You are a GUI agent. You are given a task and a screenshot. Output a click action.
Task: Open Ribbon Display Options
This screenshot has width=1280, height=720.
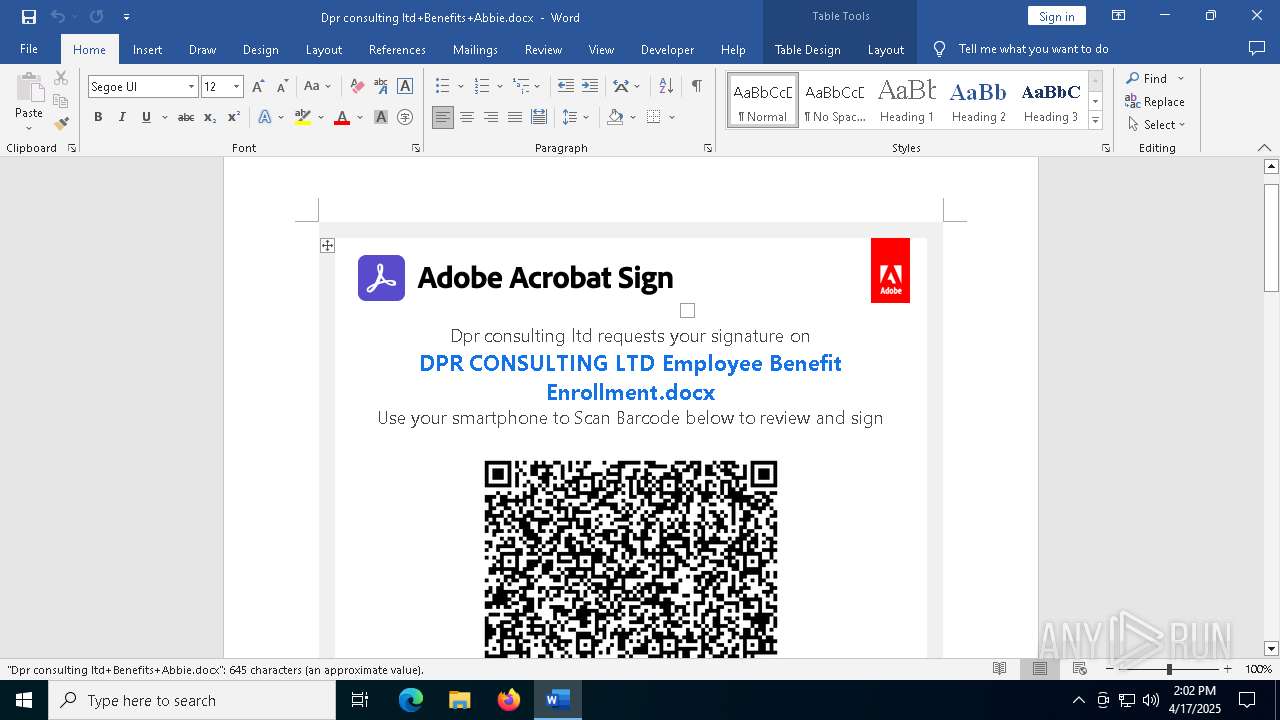[x=1119, y=16]
